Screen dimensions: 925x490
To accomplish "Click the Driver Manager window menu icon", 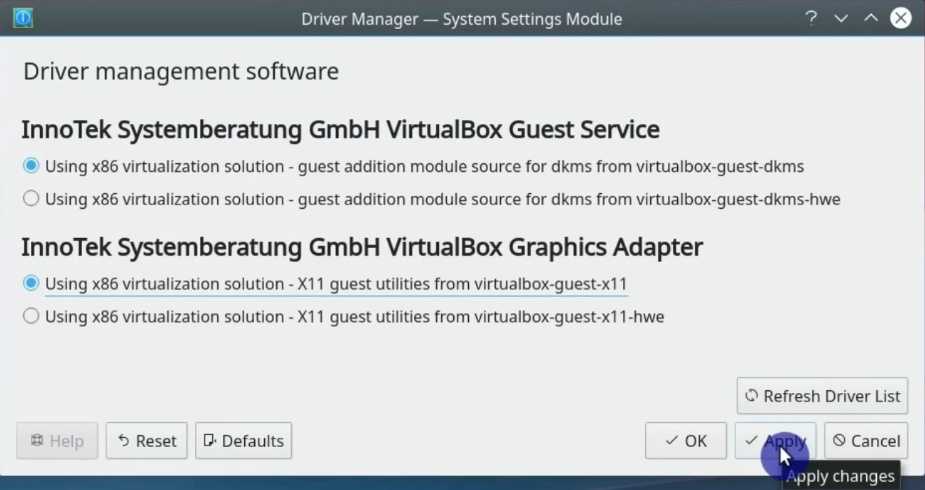I will (x=22, y=18).
